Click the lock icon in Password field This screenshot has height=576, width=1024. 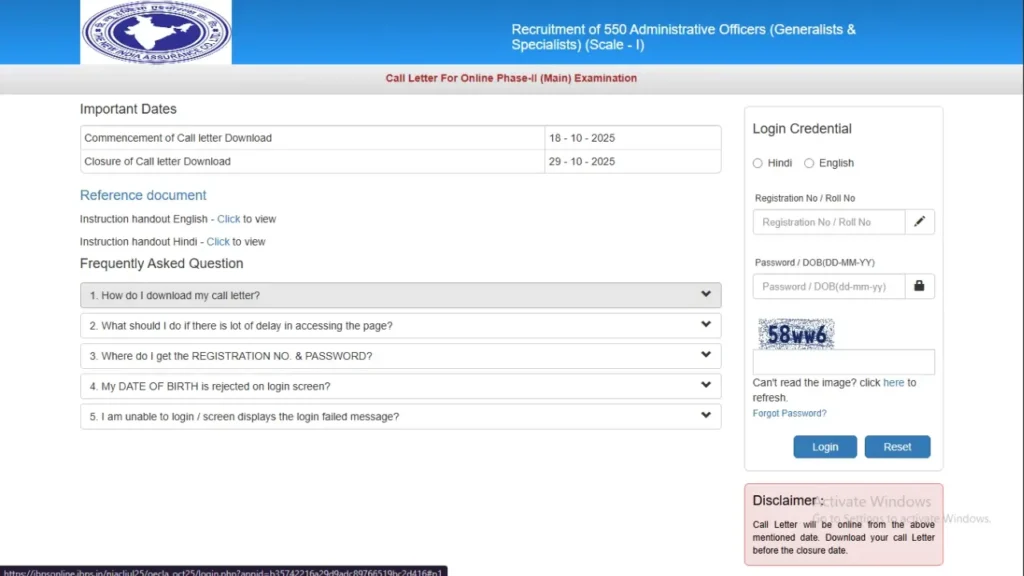click(x=919, y=286)
